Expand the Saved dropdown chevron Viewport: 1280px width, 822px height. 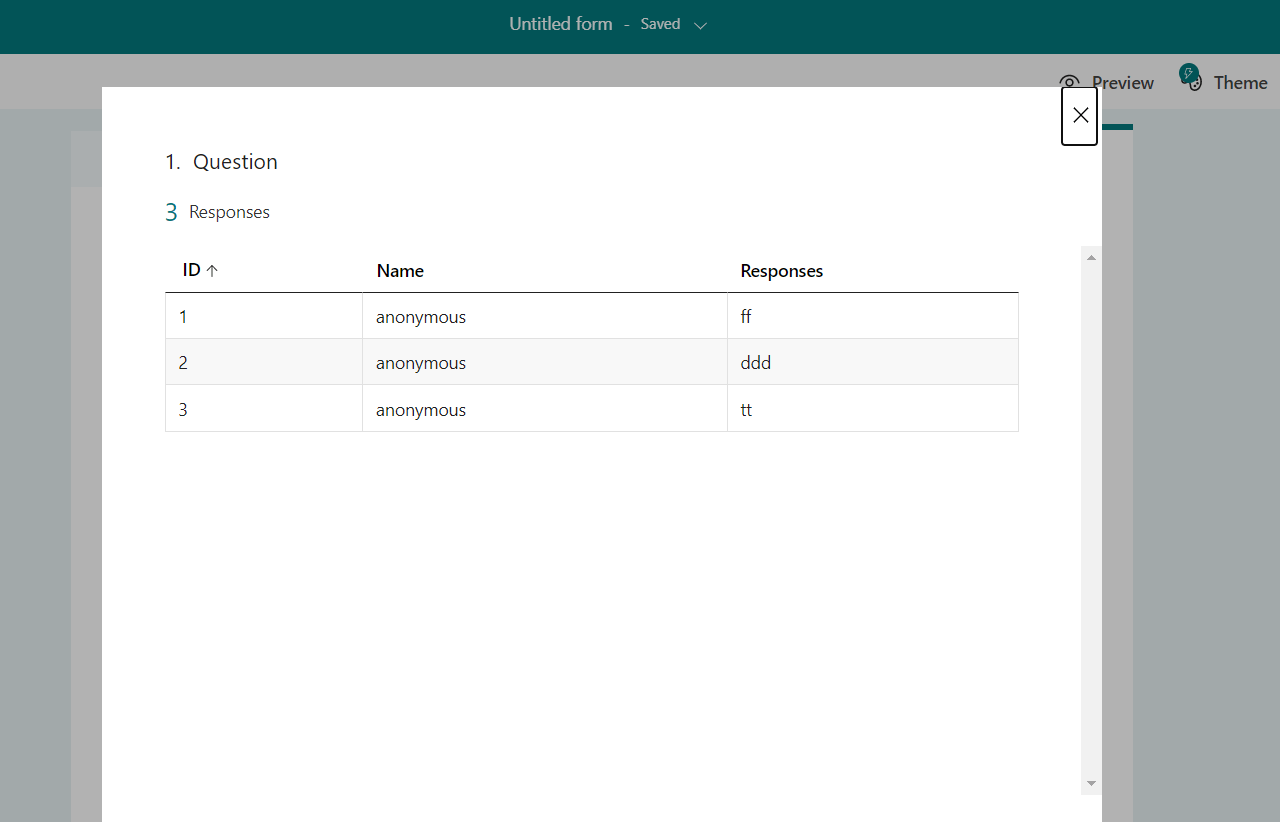(x=700, y=26)
